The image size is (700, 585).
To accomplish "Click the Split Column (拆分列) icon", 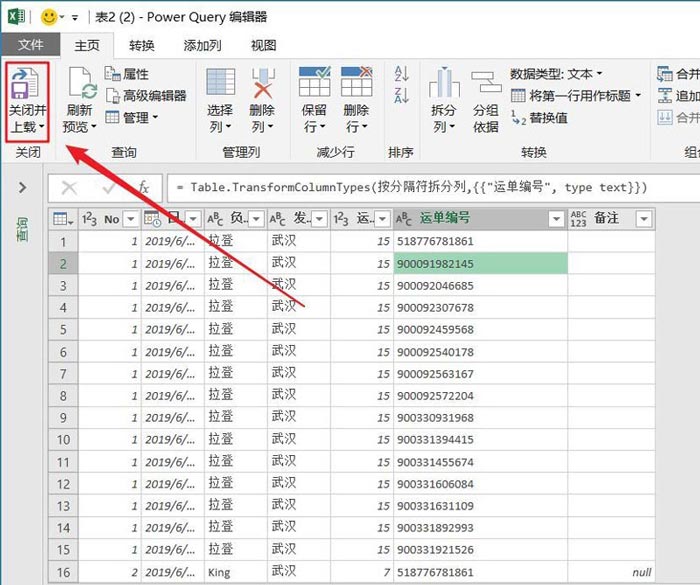I will pos(444,82).
